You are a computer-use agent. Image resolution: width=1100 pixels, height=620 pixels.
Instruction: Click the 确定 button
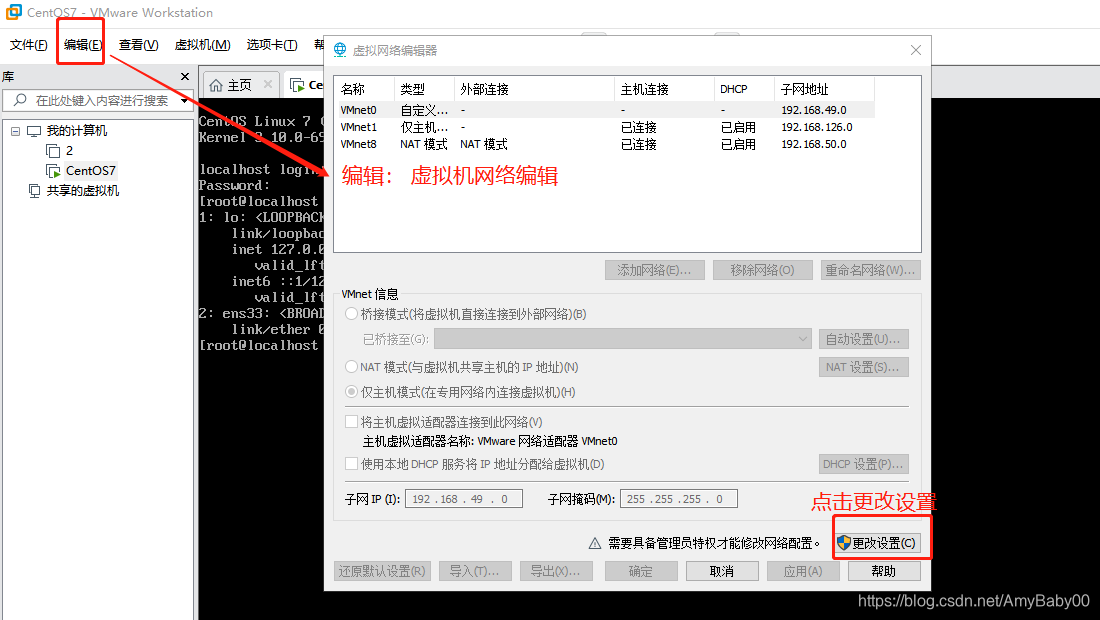[640, 571]
